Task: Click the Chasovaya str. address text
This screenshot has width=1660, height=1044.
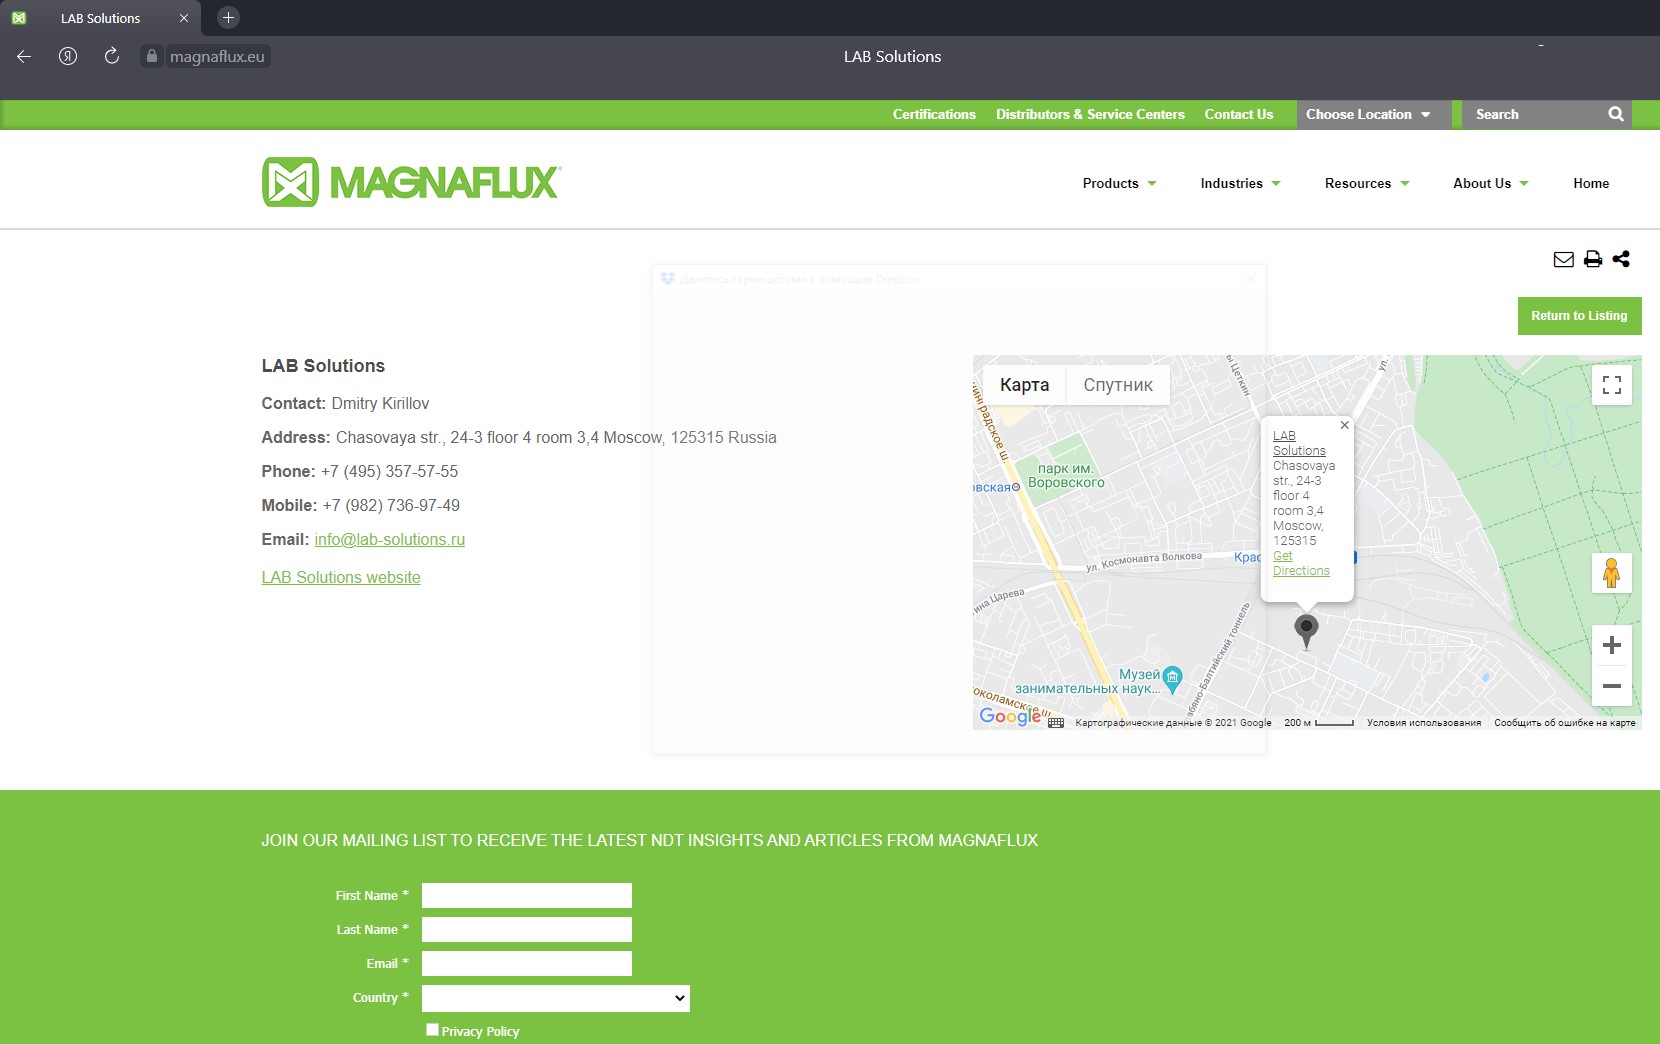Action: pyautogui.click(x=556, y=437)
